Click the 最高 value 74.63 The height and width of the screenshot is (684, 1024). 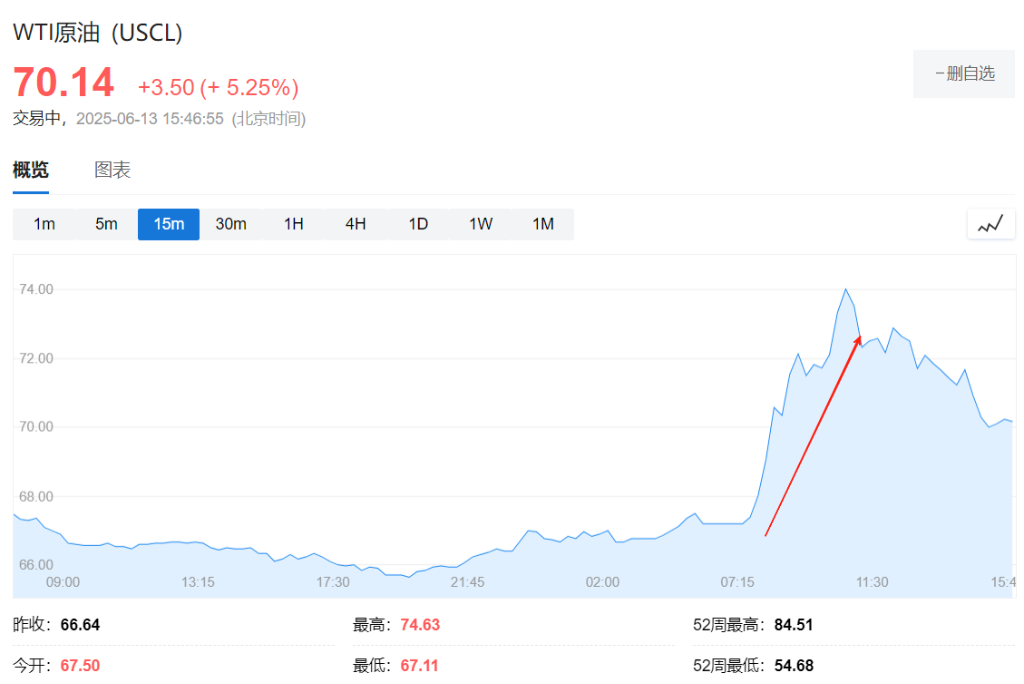pos(419,624)
